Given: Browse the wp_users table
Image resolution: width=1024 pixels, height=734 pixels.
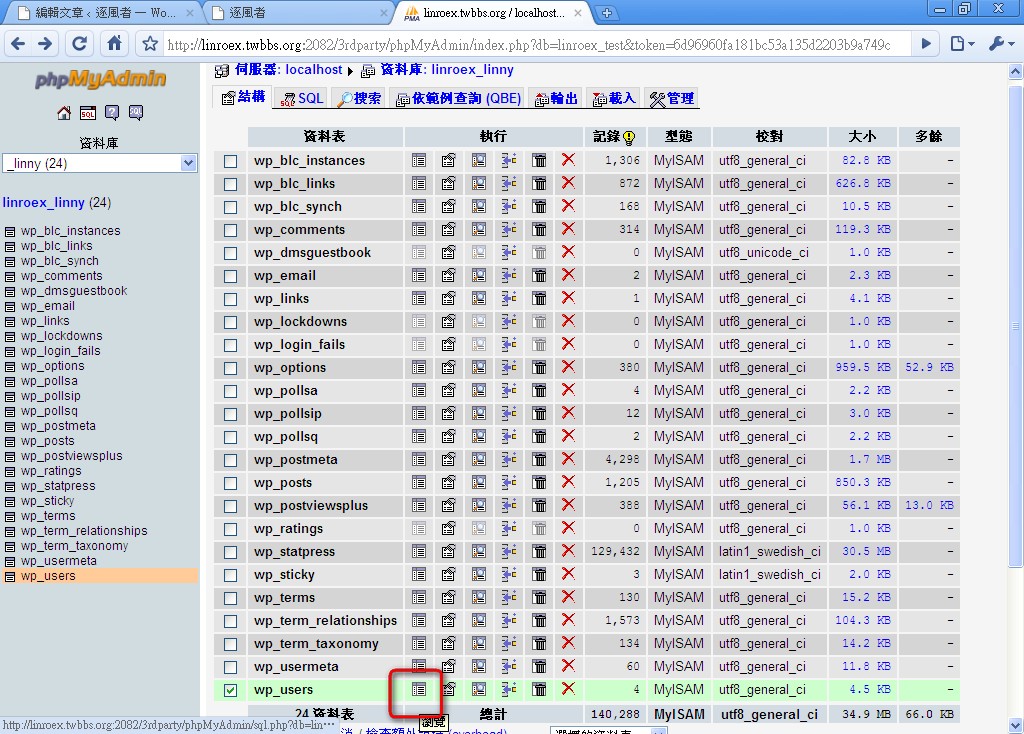Looking at the screenshot, I should (x=419, y=689).
